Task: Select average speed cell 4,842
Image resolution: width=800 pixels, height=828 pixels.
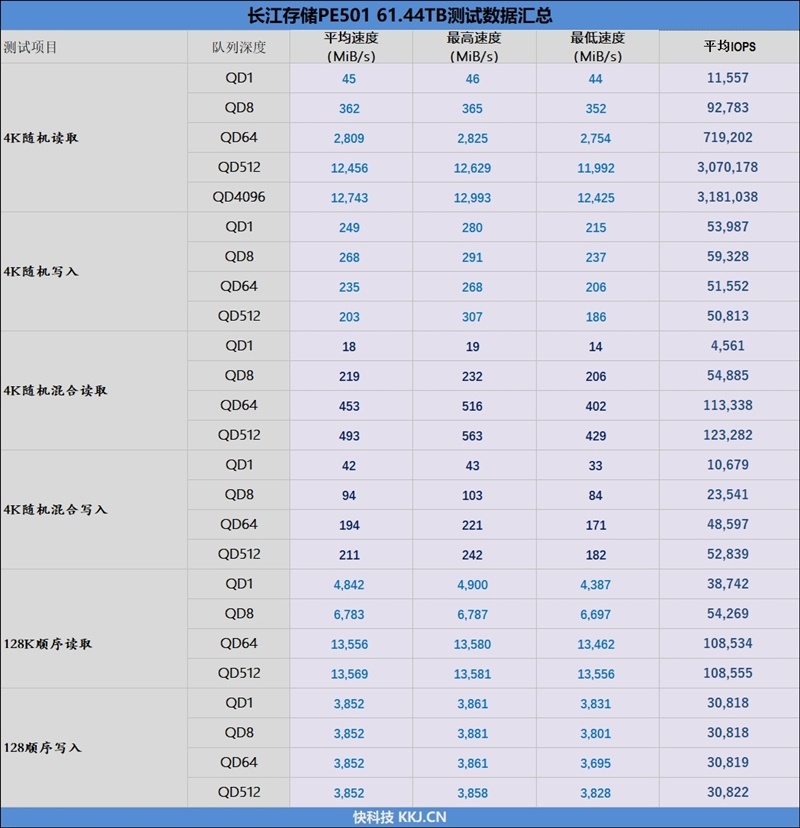Action: (x=351, y=584)
